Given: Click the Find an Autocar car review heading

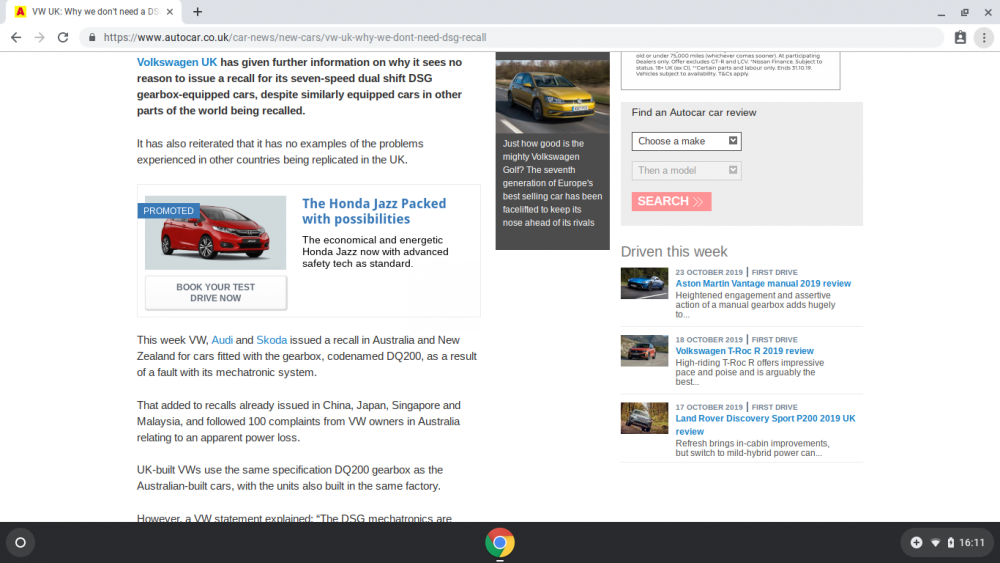Looking at the screenshot, I should pos(694,113).
